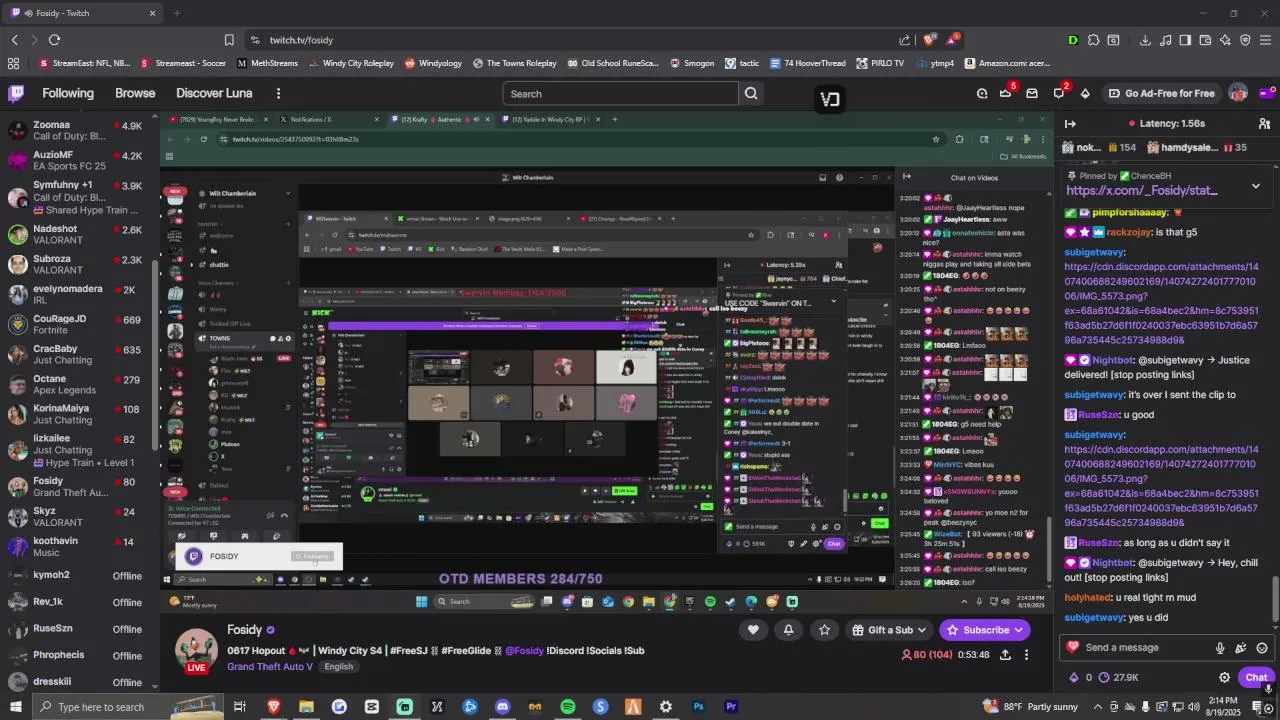This screenshot has width=1280, height=720.
Task: Open the user avatar menu
Action: pyautogui.click(x=1238, y=93)
